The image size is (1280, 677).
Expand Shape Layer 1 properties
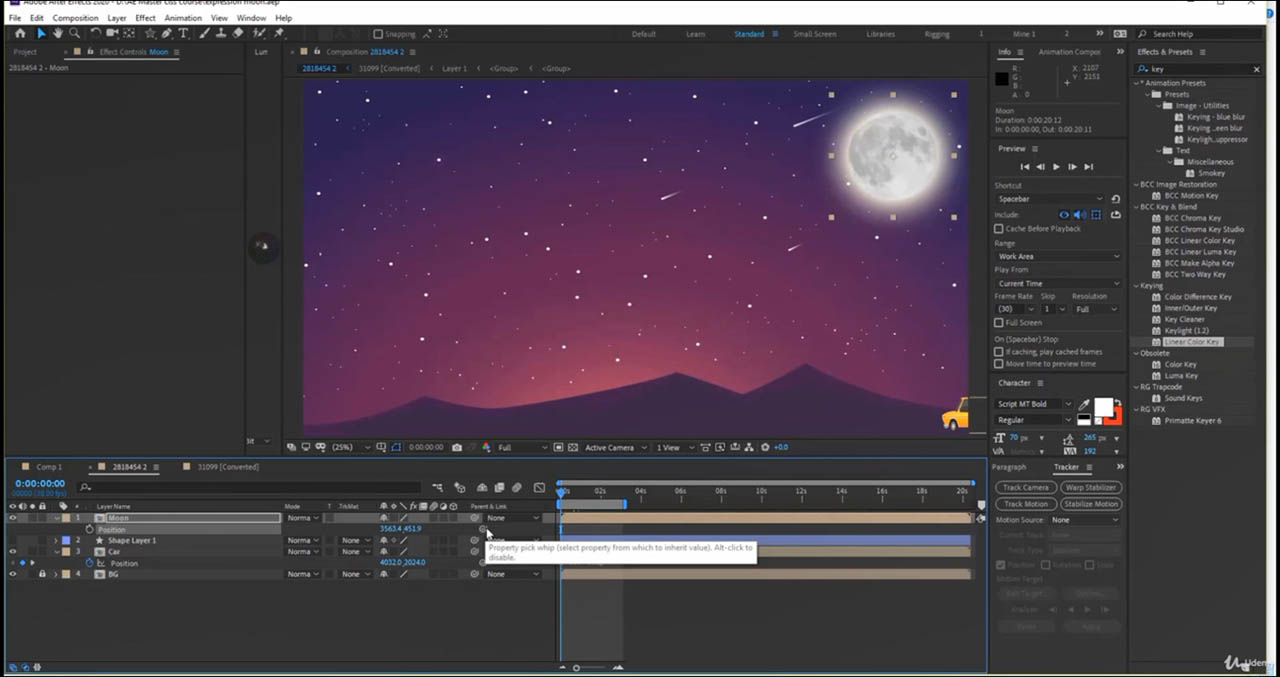point(56,541)
